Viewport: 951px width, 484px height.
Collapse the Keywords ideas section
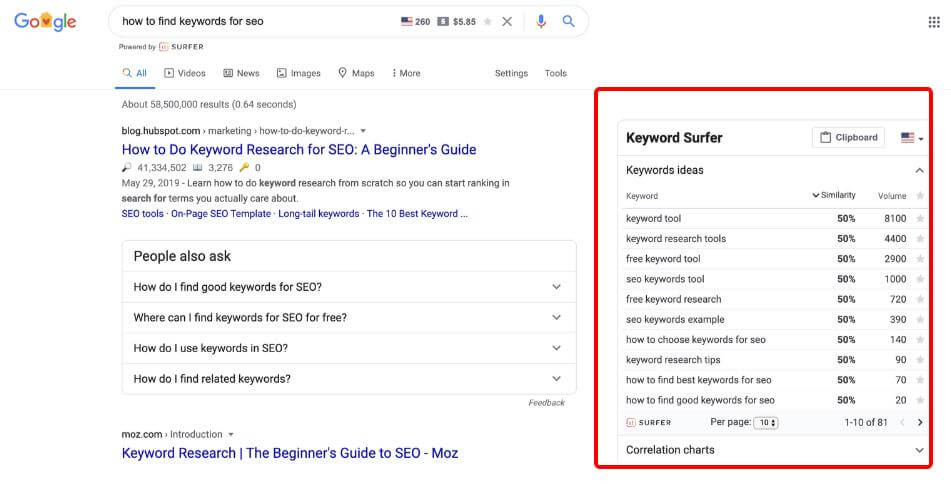(919, 170)
